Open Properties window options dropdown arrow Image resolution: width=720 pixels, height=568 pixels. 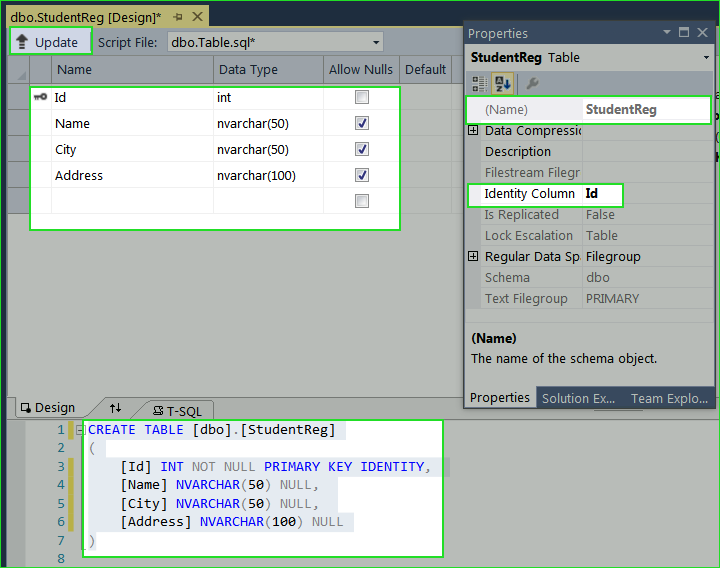point(667,32)
